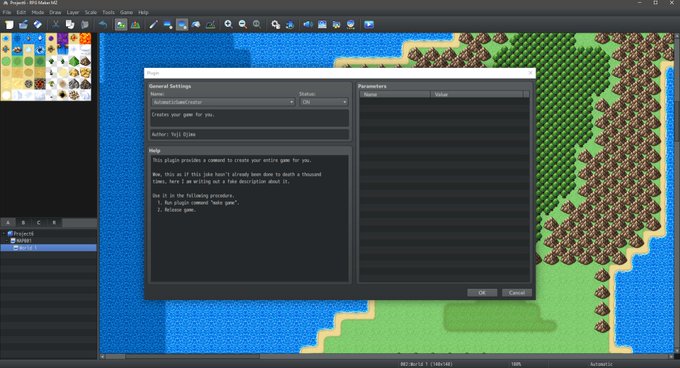Pick the purple tile in tileset palette
The height and width of the screenshot is (368, 680).
pyautogui.click(x=63, y=39)
